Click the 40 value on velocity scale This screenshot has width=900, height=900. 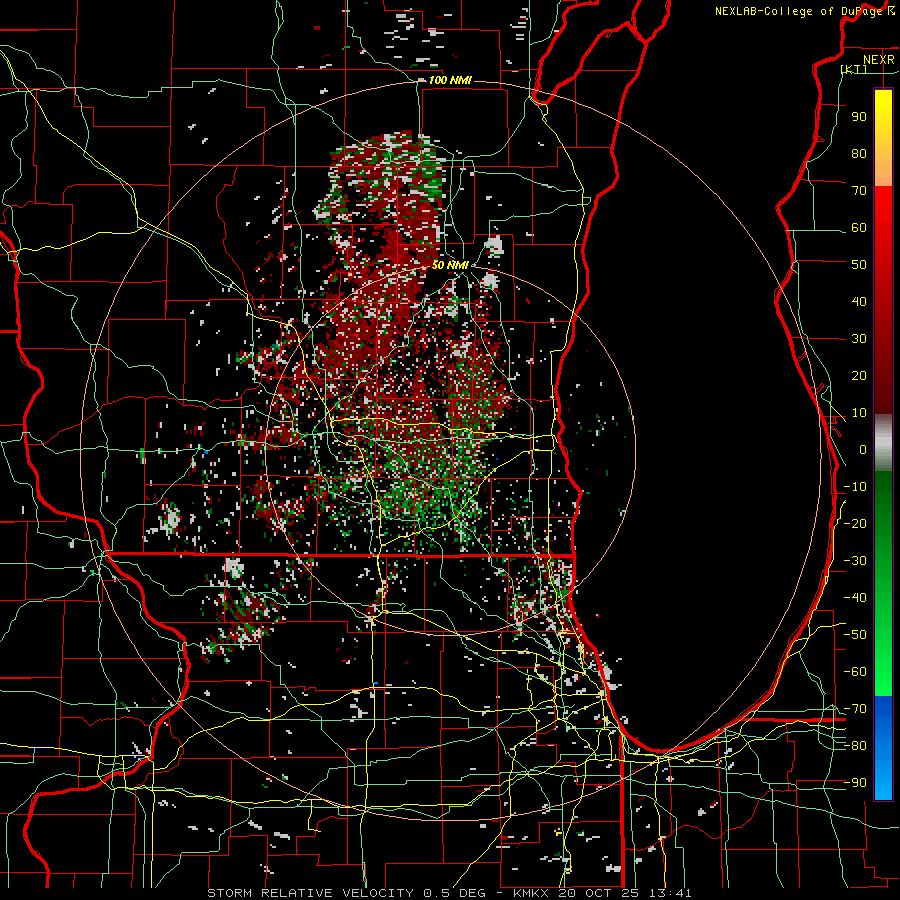coord(859,301)
